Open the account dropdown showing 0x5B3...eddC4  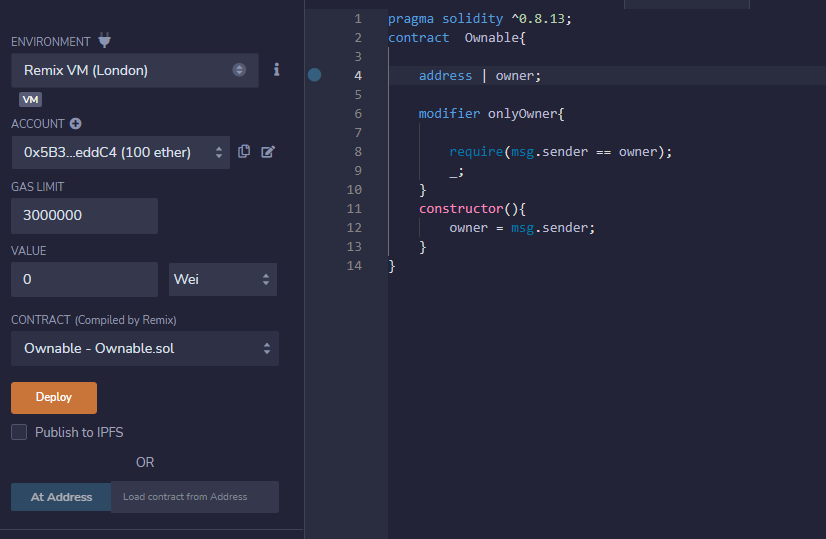pos(121,152)
